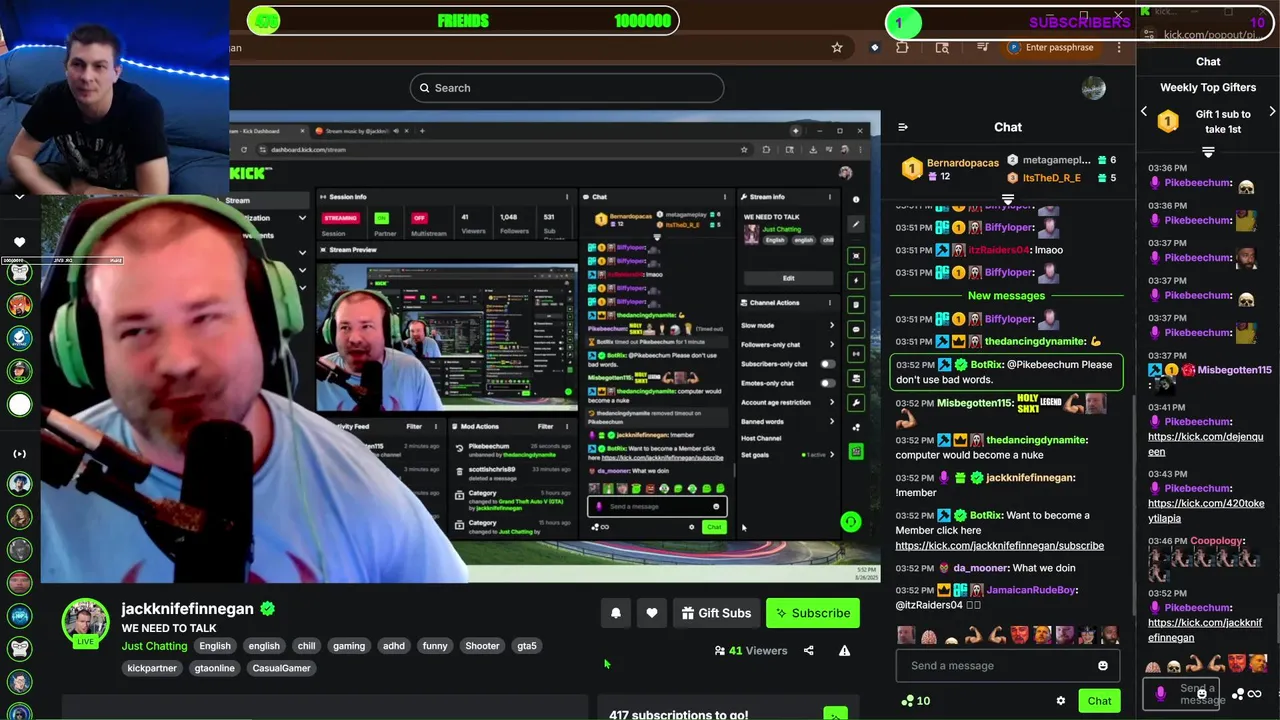
Task: Click the verified badge next to jackknifefinnegan
Action: (x=268, y=608)
